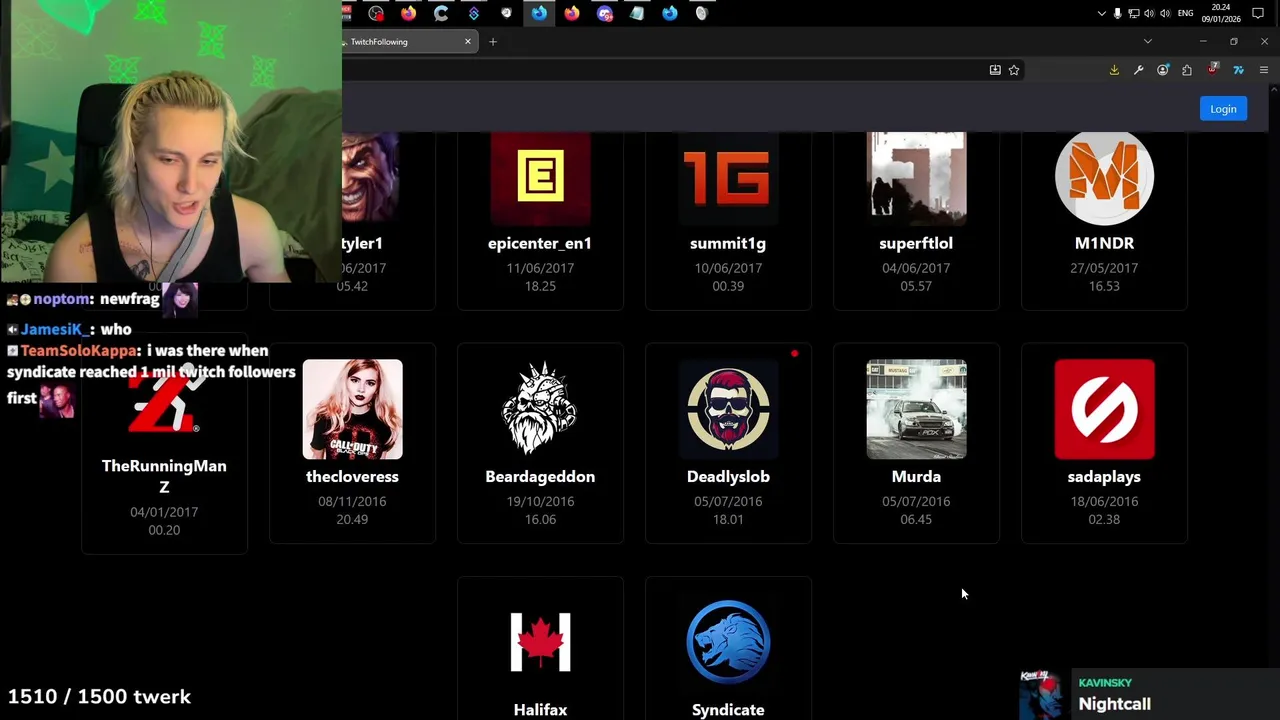1280x720 pixels.
Task: Open the extensions puzzle icon
Action: (x=1187, y=70)
